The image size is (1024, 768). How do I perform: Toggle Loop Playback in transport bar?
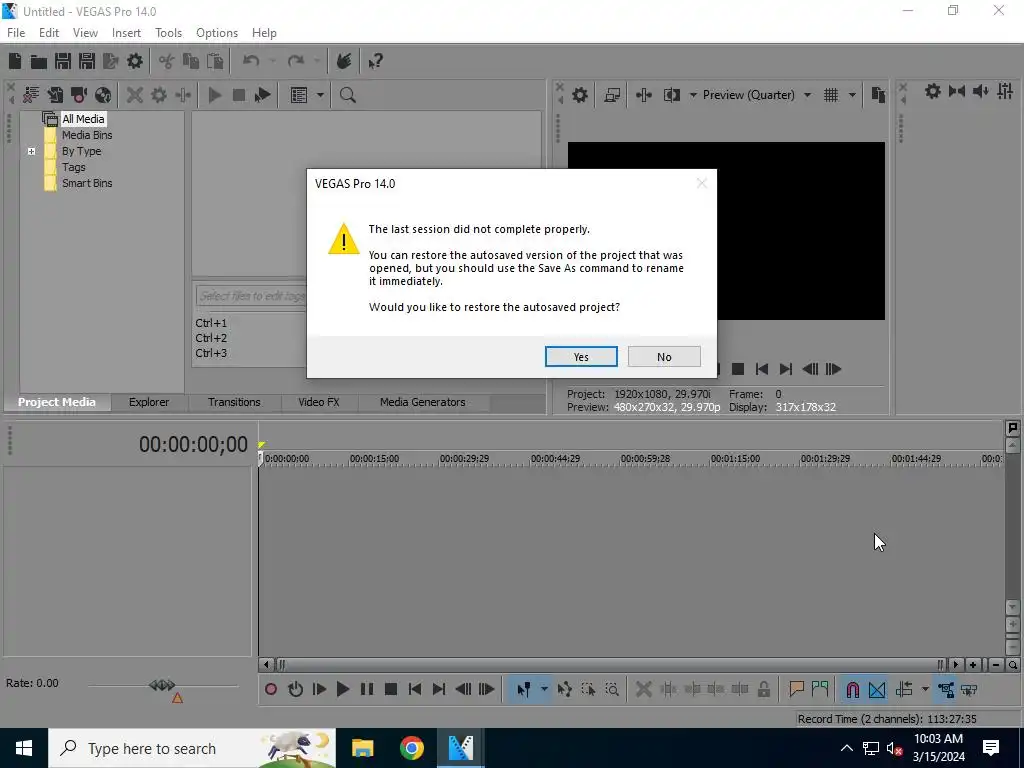(295, 690)
